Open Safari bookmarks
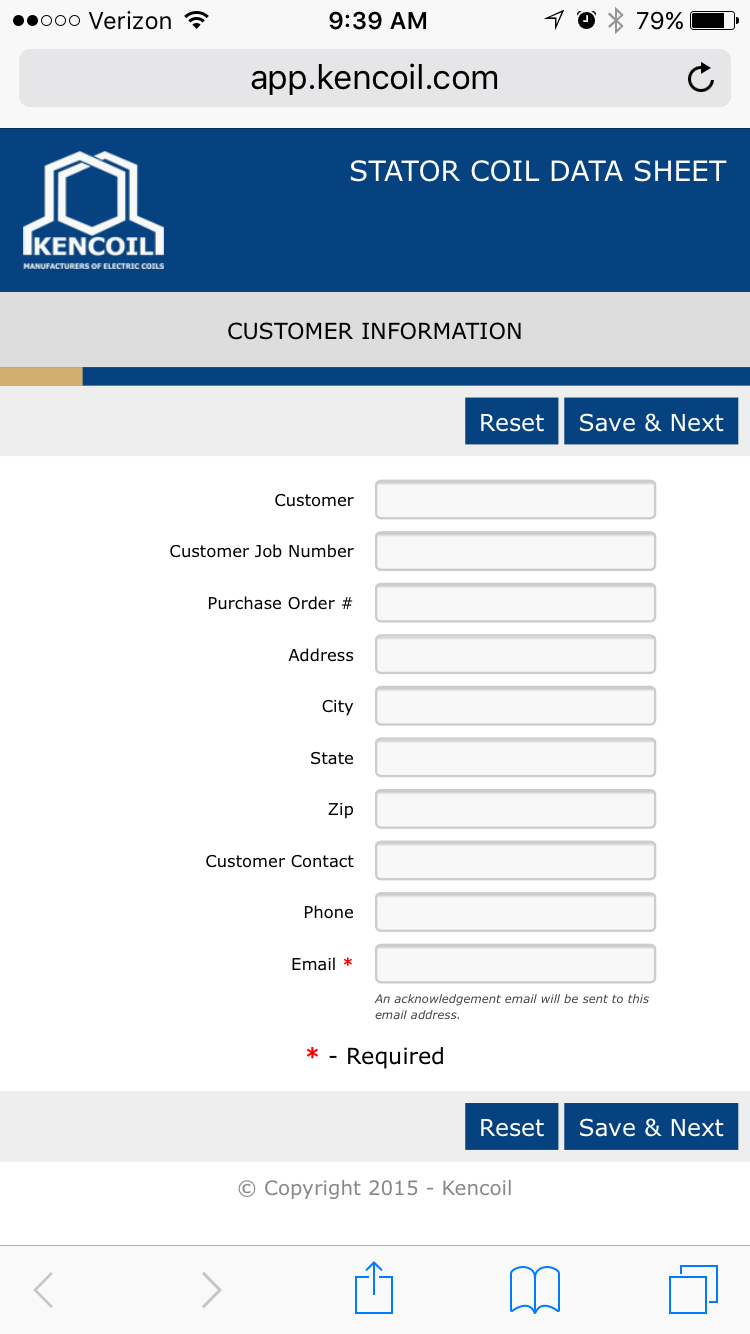The width and height of the screenshot is (750, 1334). pyautogui.click(x=535, y=1288)
